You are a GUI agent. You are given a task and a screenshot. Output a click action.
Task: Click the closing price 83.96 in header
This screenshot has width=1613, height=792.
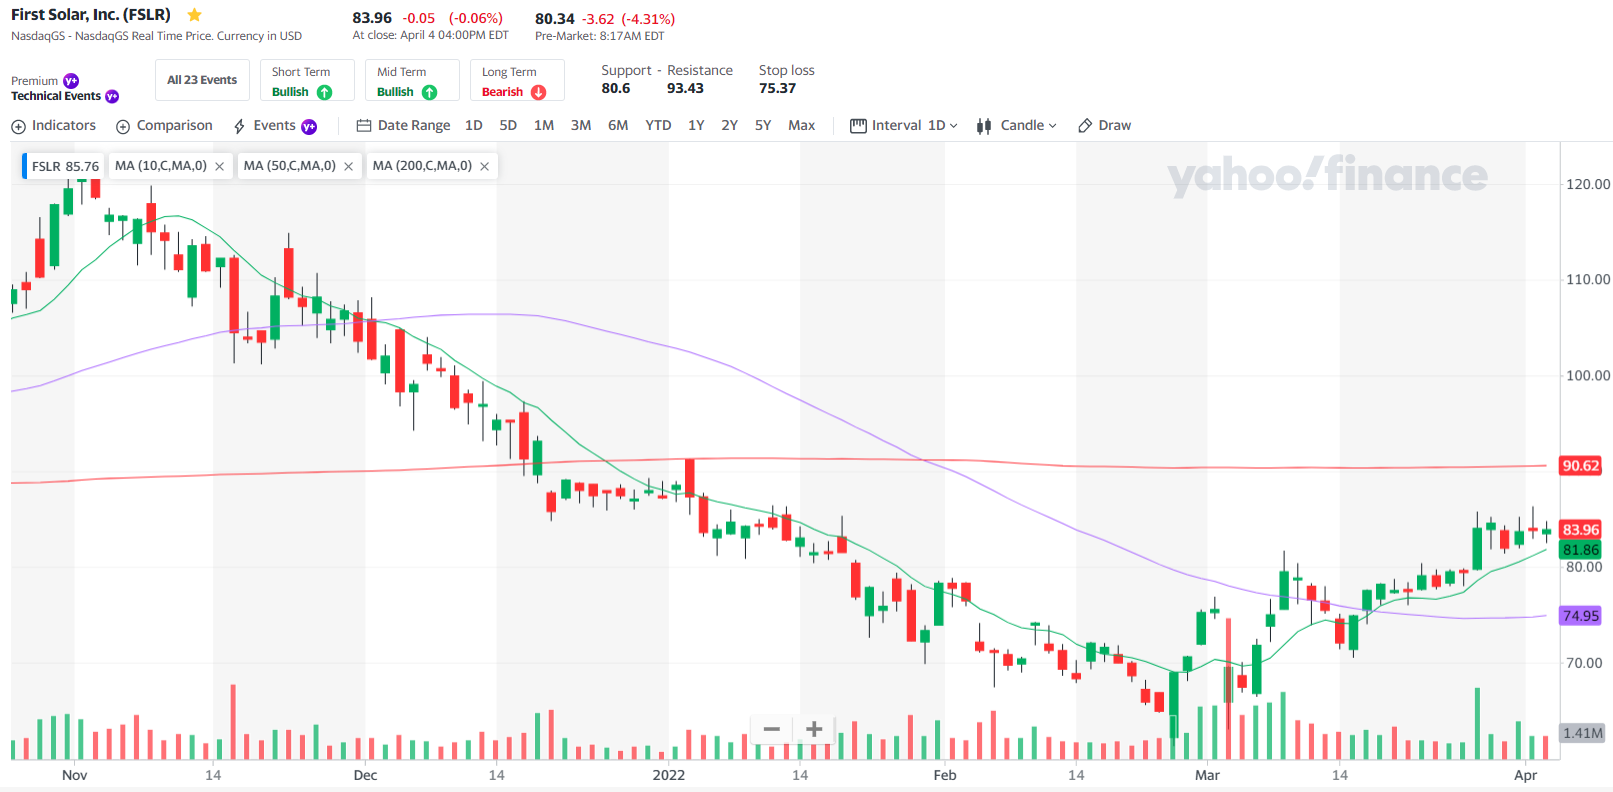coord(372,18)
